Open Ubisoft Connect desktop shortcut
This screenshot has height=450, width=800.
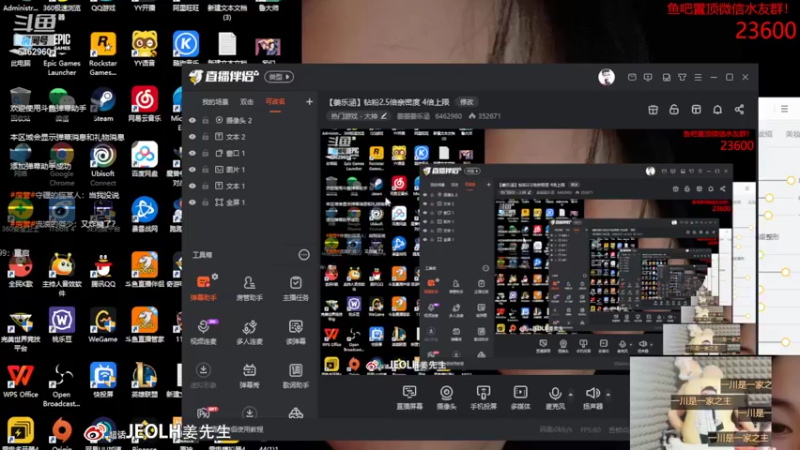[103, 165]
